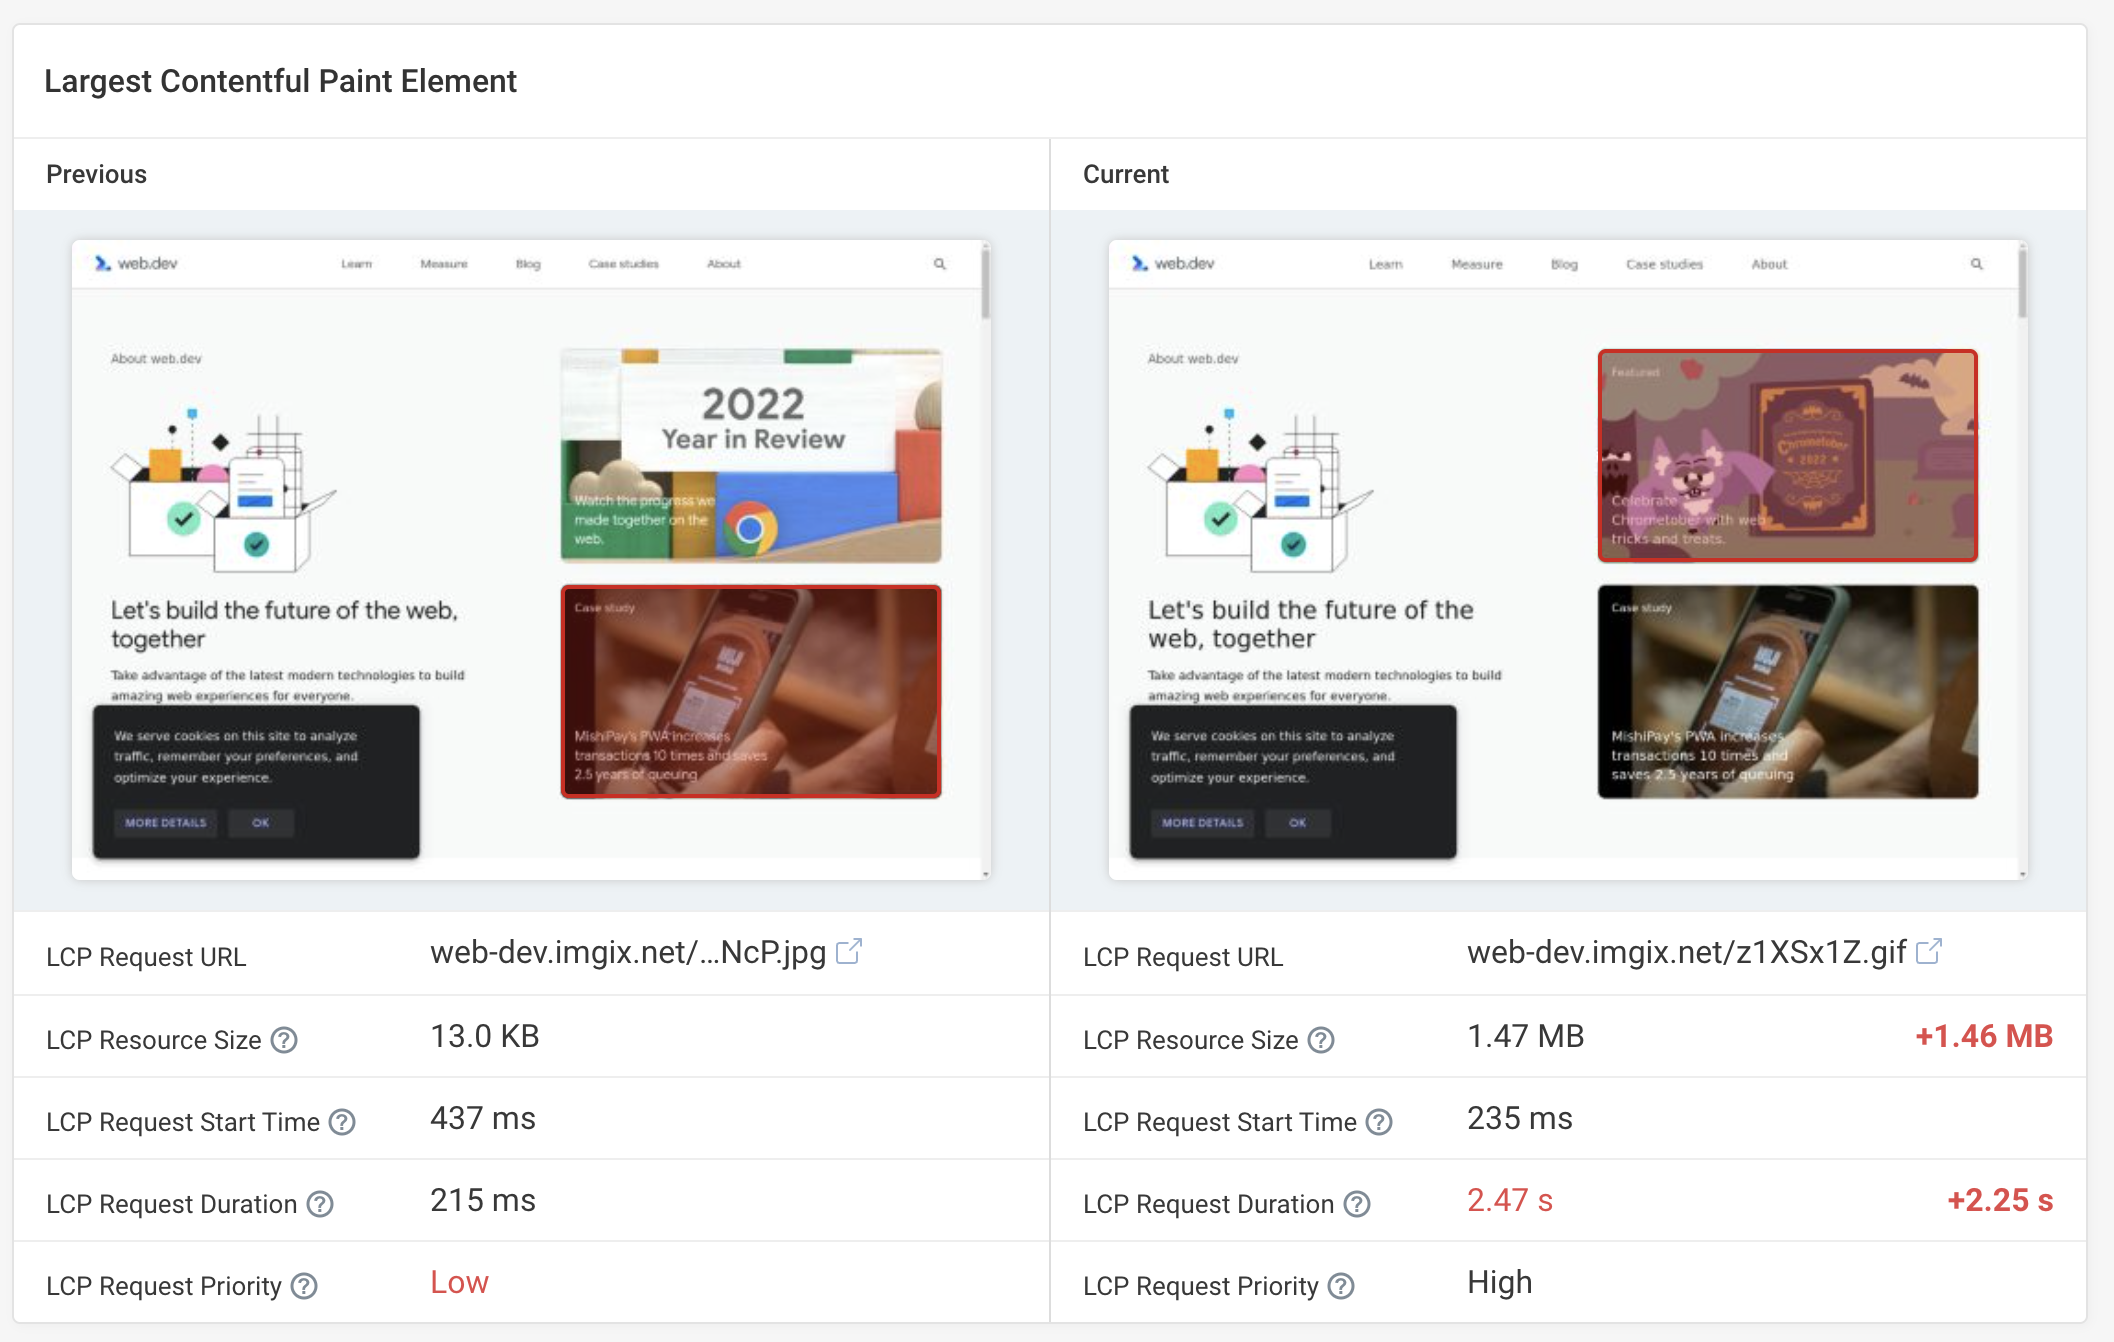Click help icon for Previous LCP Resource Size

click(x=285, y=1040)
